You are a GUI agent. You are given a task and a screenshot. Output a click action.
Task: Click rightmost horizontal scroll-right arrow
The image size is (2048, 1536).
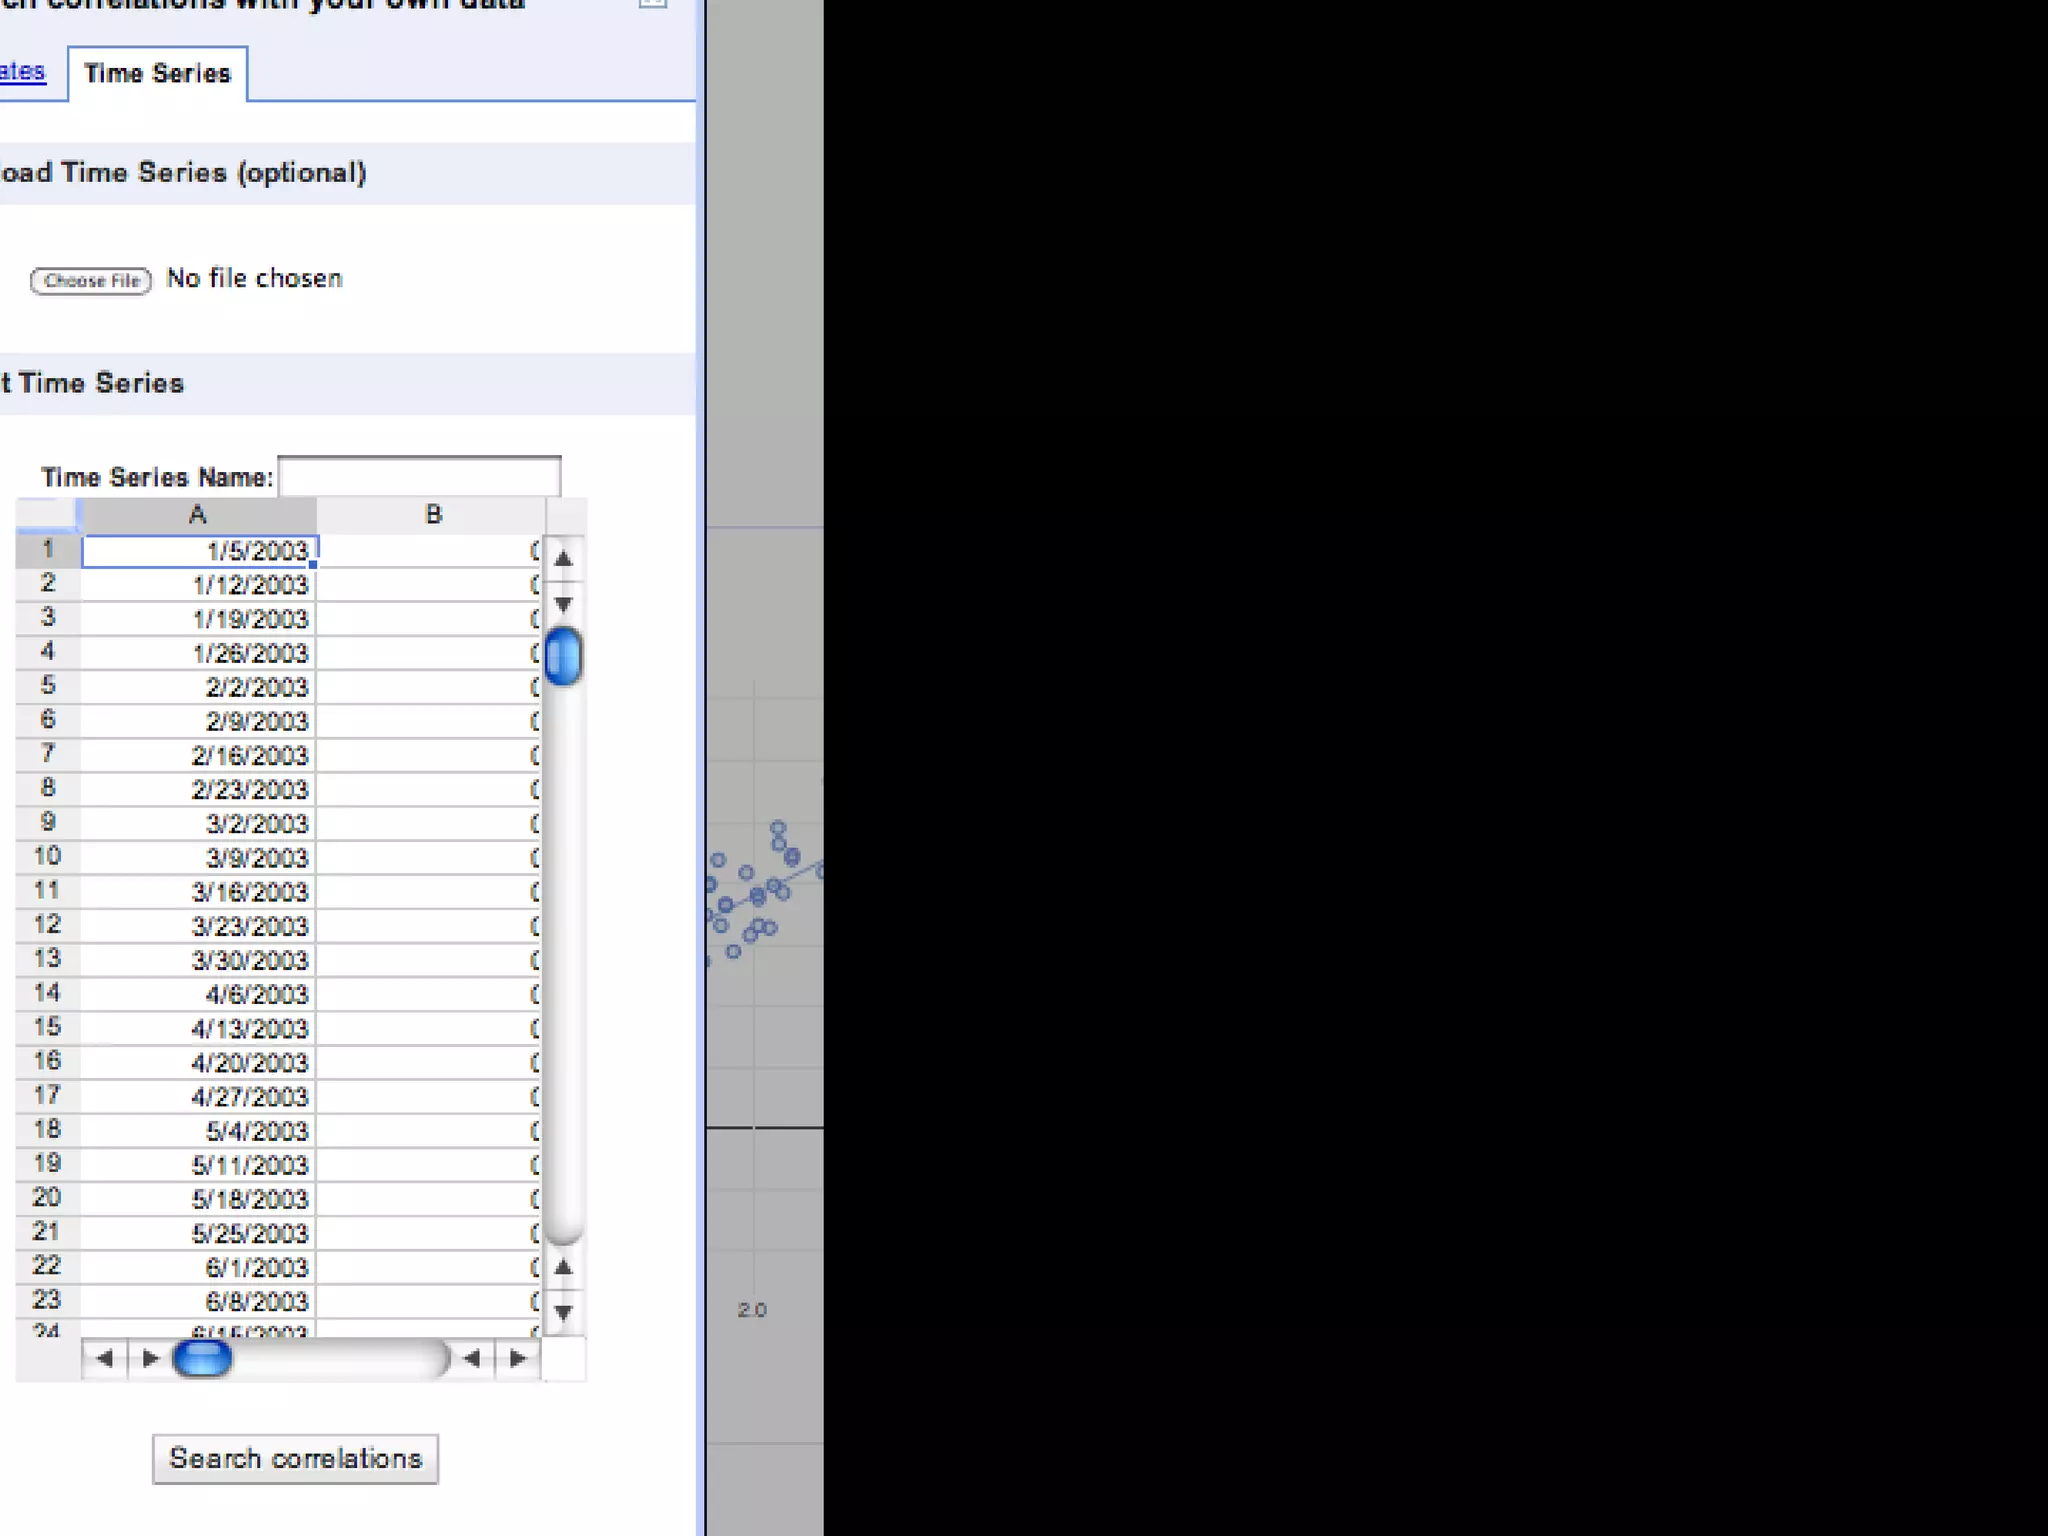click(517, 1358)
